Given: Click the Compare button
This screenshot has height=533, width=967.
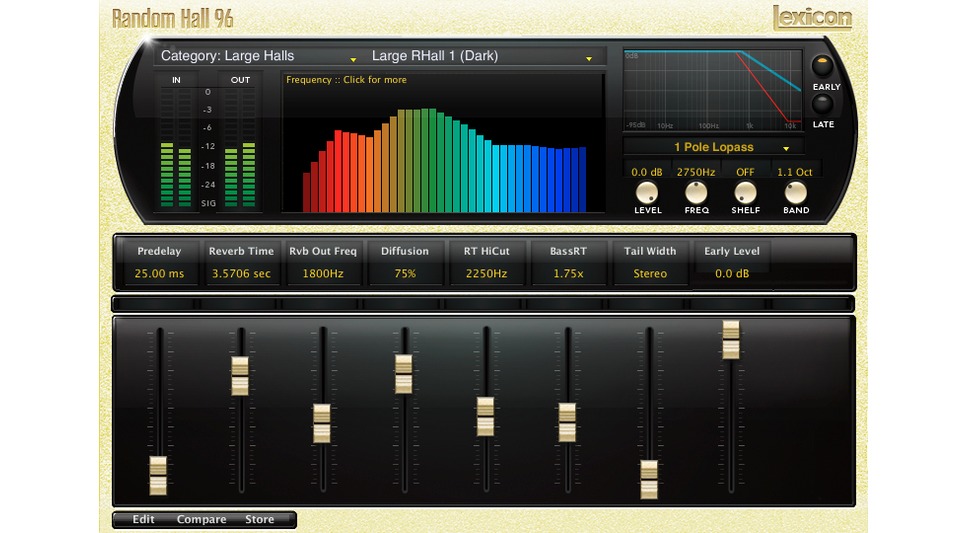Looking at the screenshot, I should [201, 519].
